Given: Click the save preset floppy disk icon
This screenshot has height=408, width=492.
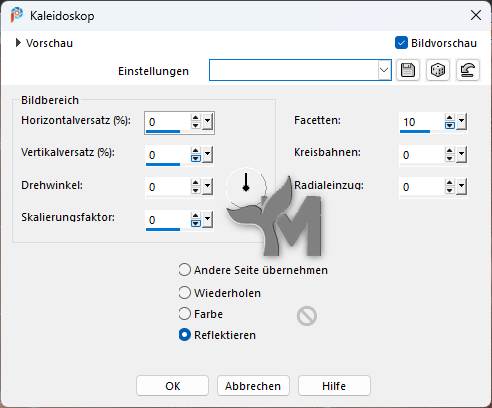Looking at the screenshot, I should [x=408, y=70].
